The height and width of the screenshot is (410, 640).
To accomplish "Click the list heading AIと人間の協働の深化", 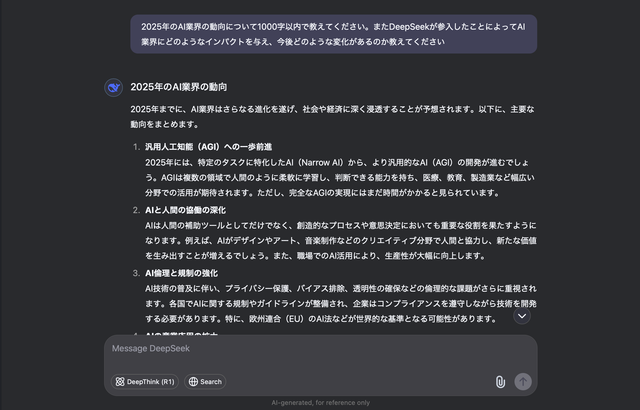I will 185,210.
